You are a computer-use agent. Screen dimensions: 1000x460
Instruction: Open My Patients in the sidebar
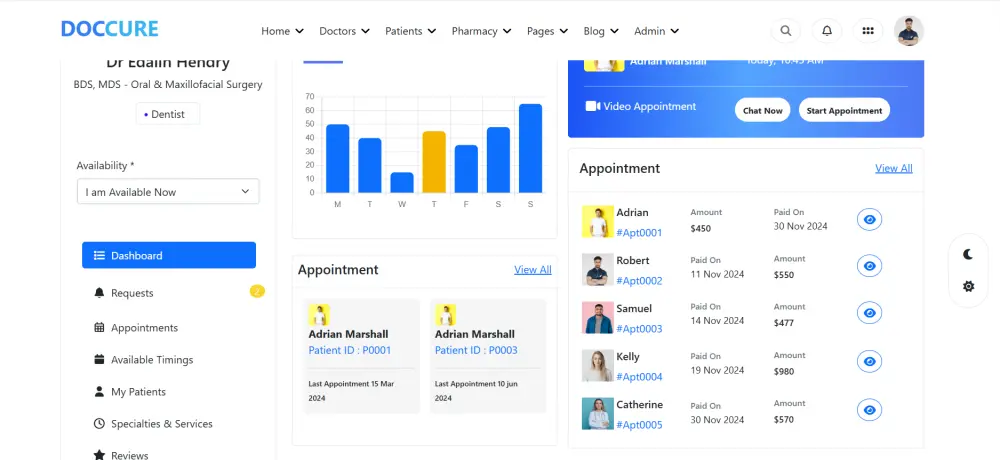tap(138, 391)
